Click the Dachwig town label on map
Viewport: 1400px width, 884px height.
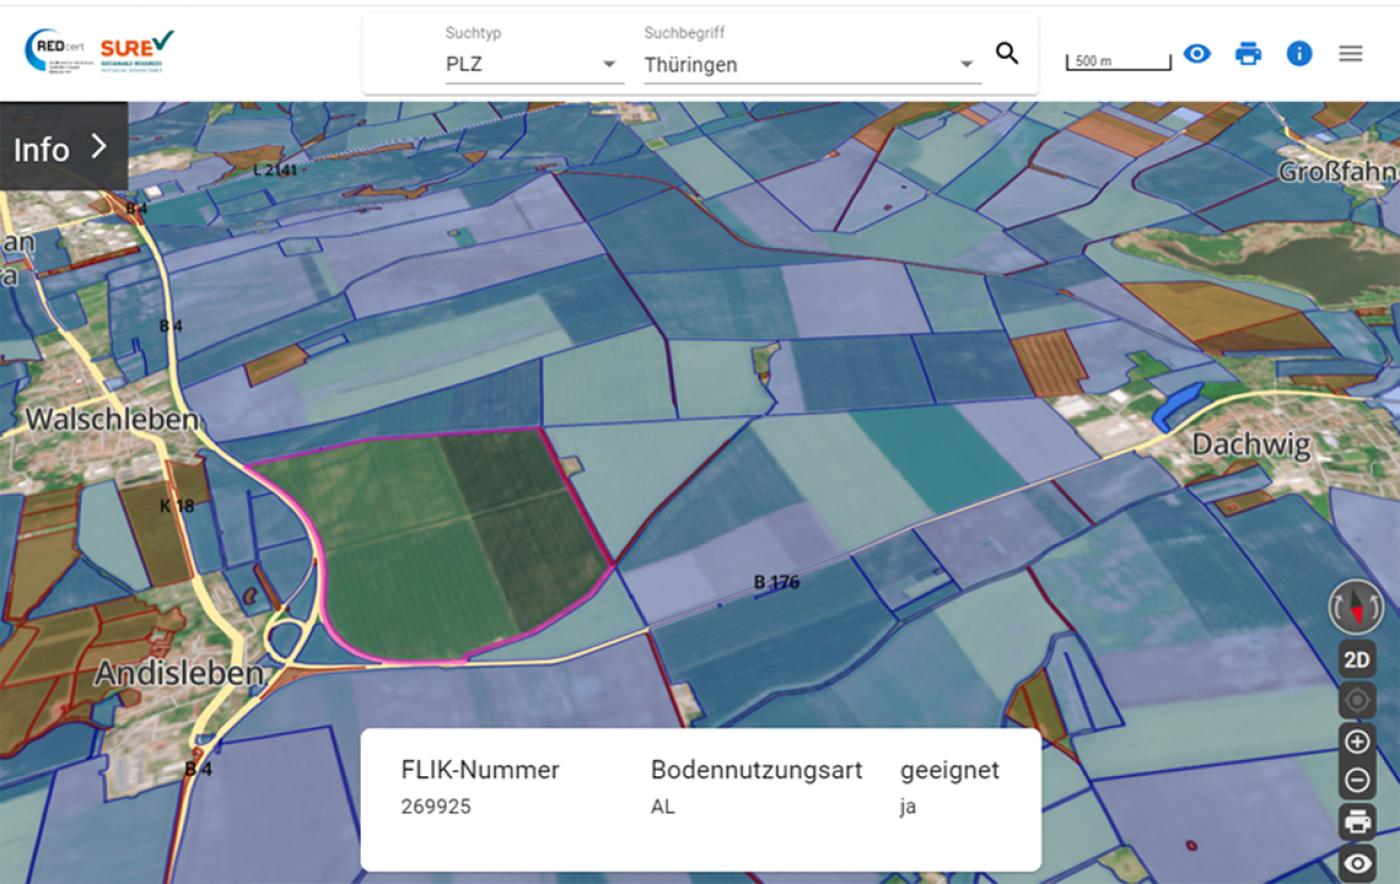coord(1250,444)
